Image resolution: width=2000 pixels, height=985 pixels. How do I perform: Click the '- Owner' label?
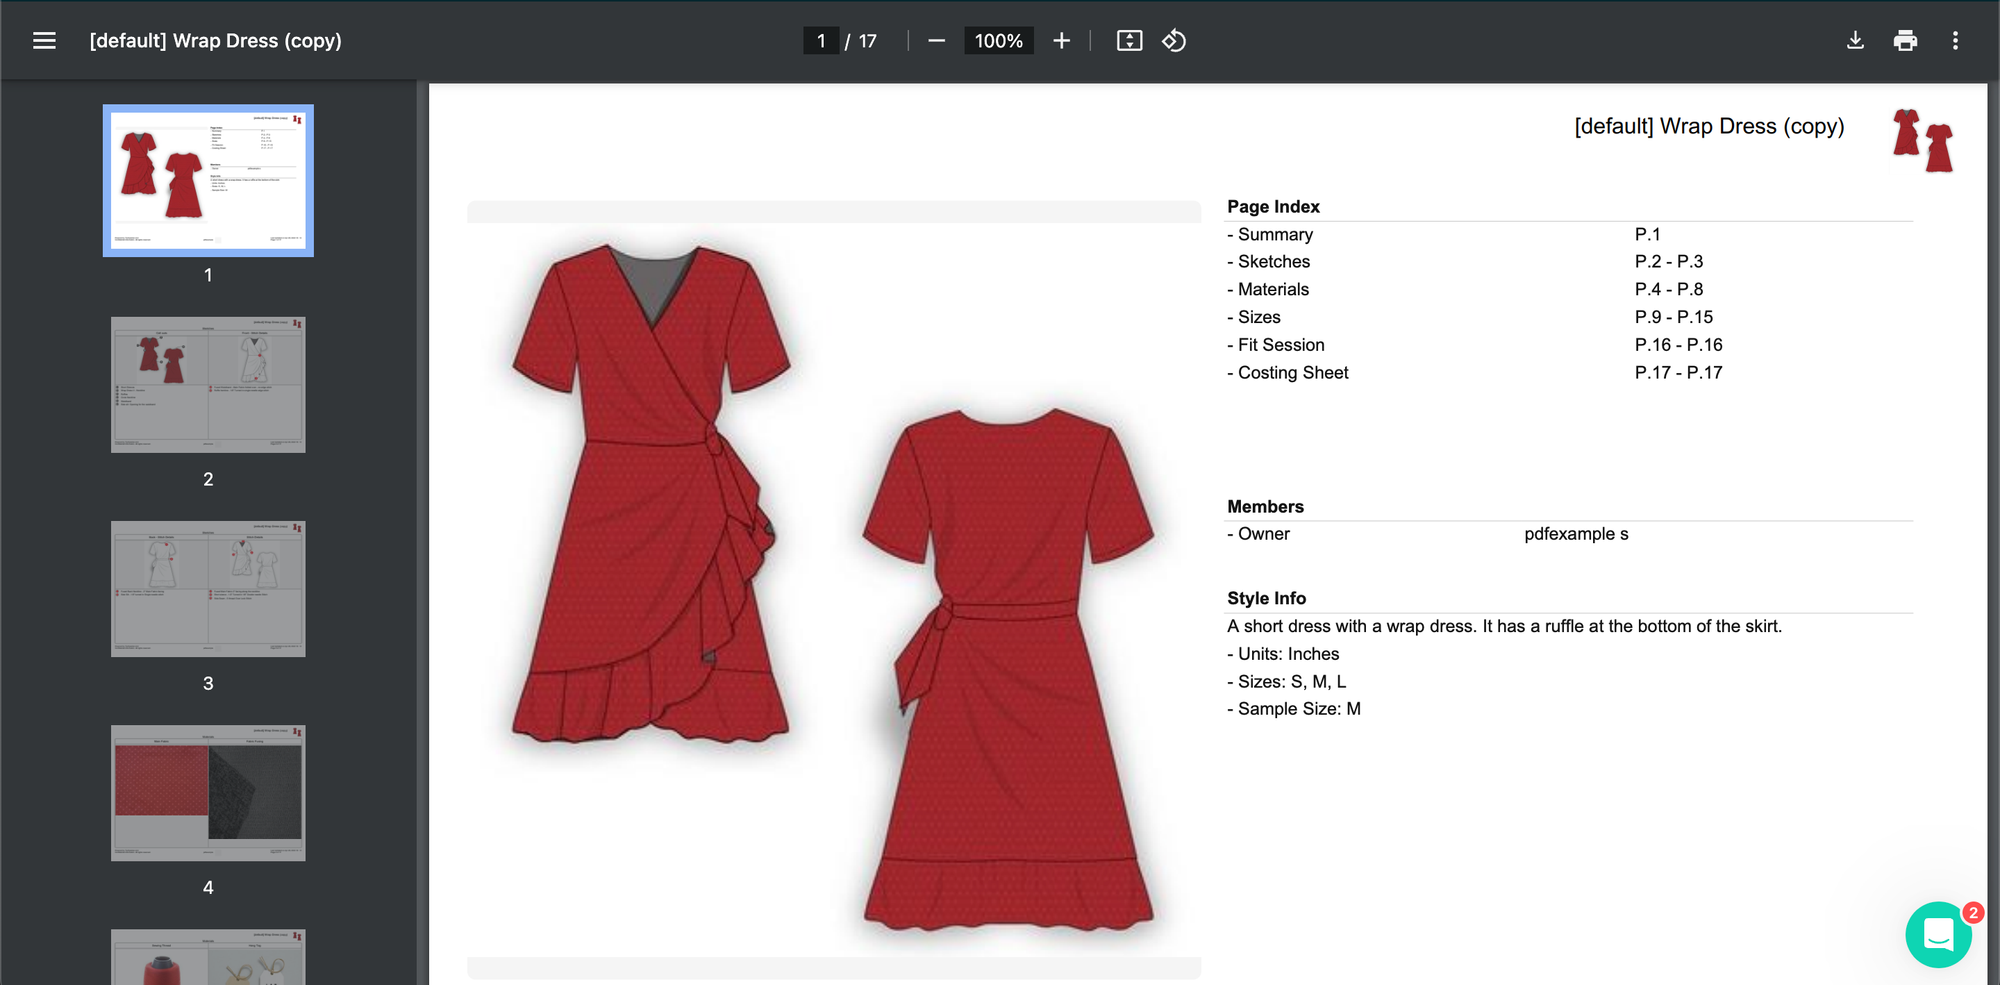pyautogui.click(x=1258, y=534)
